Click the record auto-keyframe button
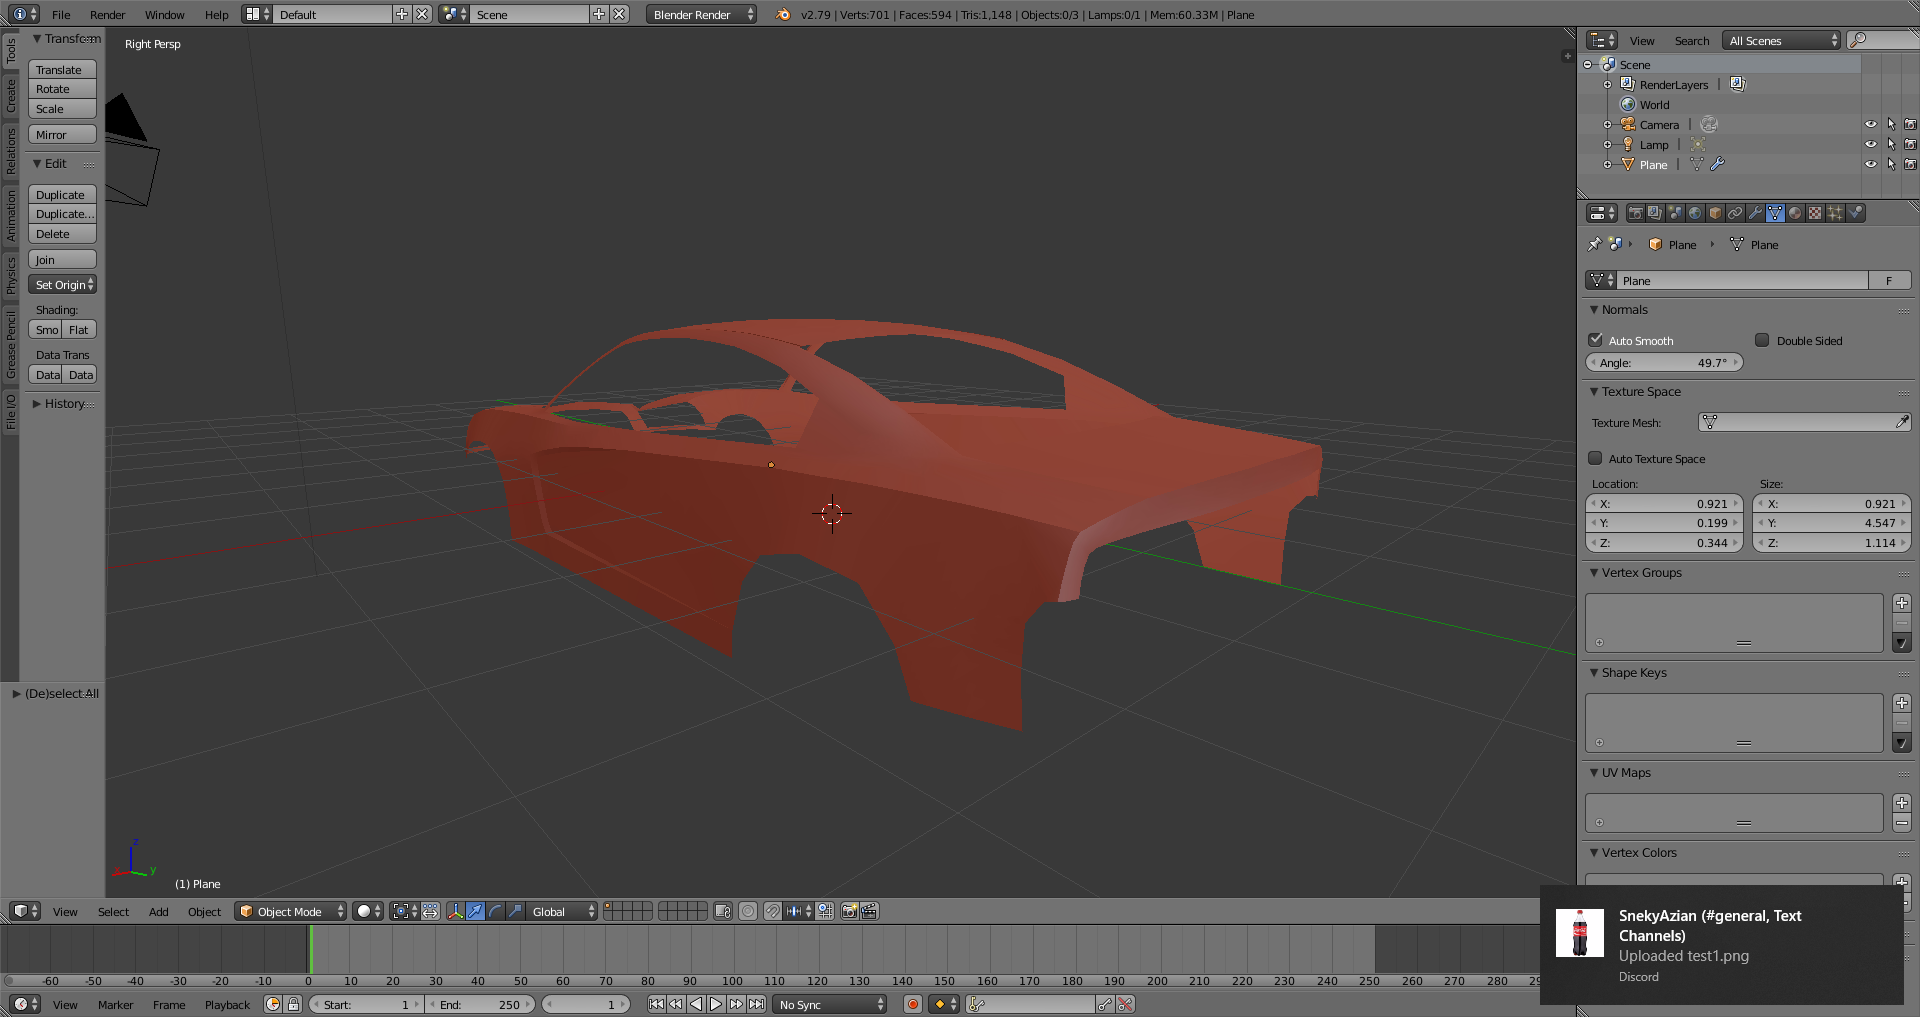 tap(912, 1004)
